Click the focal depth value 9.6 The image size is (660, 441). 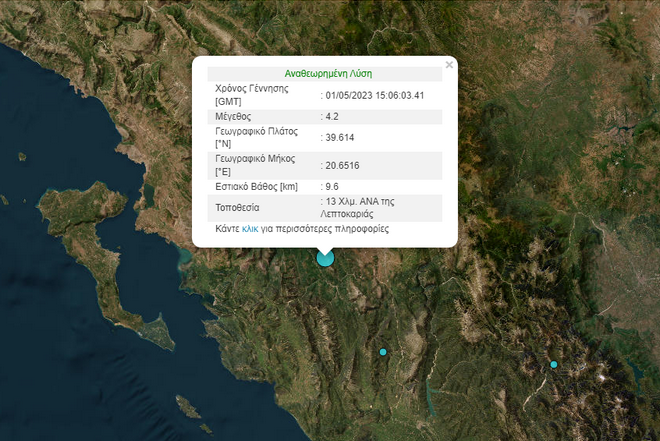click(x=333, y=187)
